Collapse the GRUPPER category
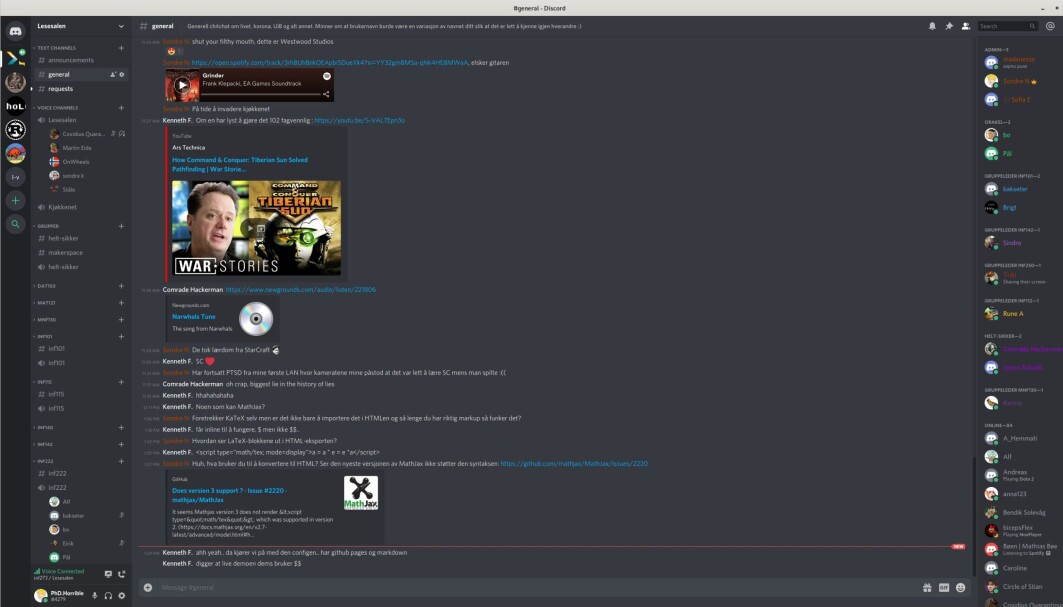The width and height of the screenshot is (1063, 607). coord(47,227)
